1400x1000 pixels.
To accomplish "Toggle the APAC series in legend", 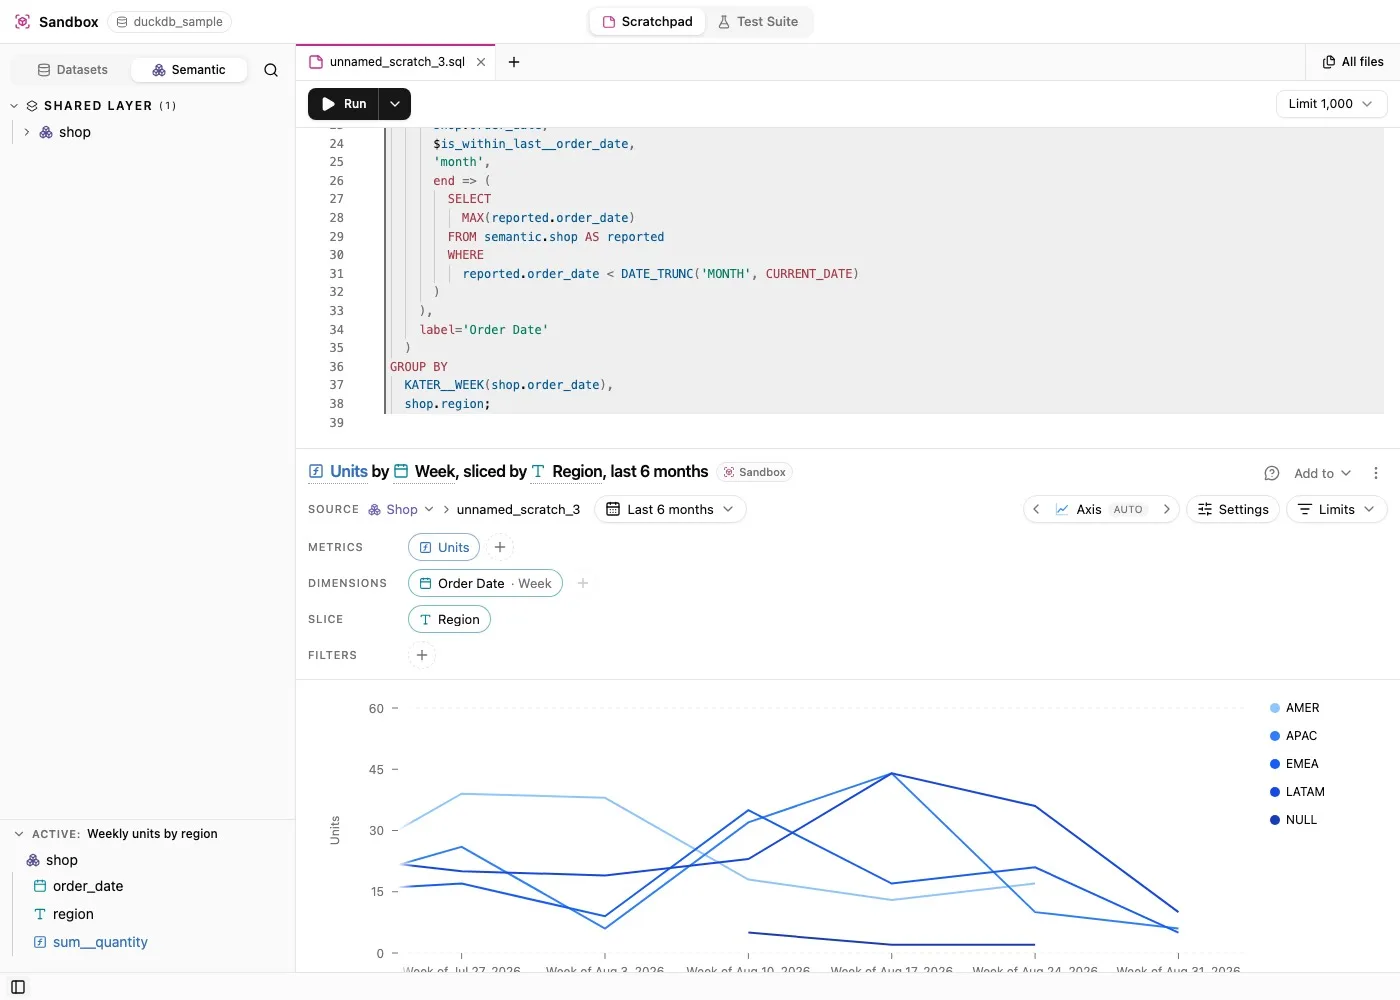I will point(1293,736).
